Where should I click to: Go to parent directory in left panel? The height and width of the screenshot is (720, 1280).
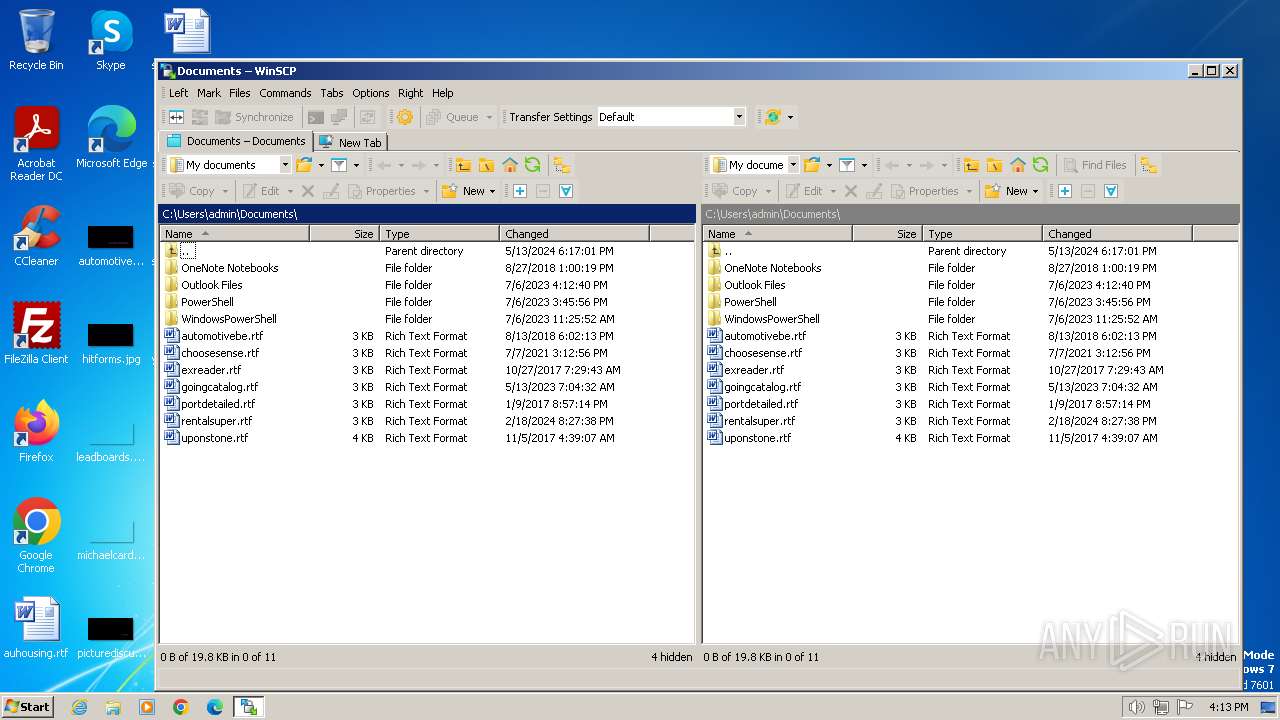[463, 165]
